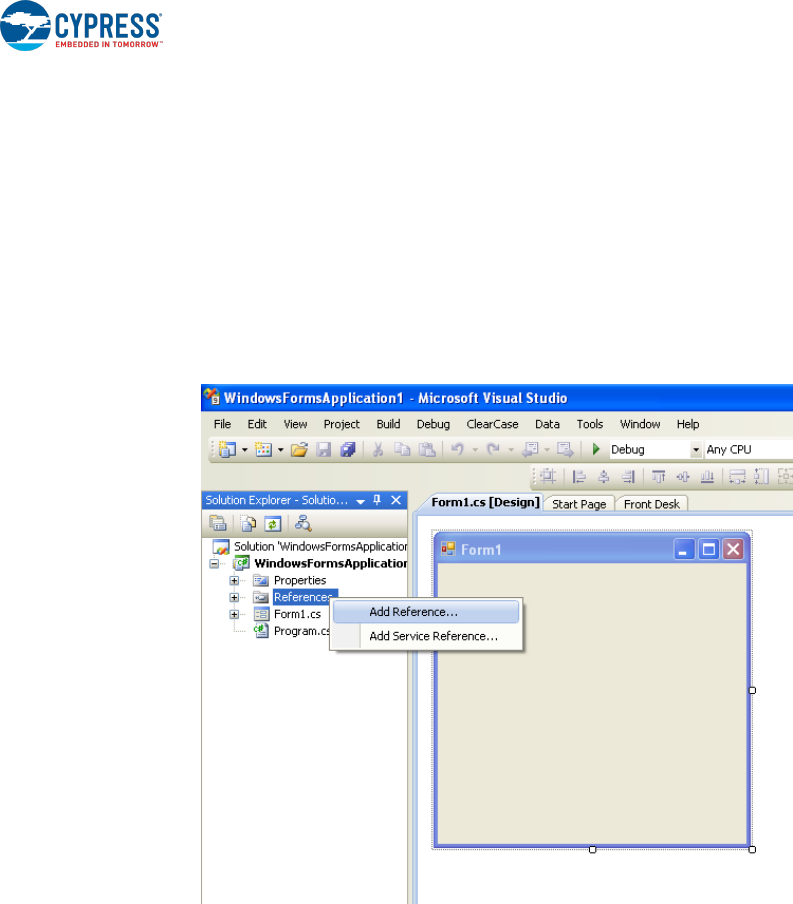Screen dimensions: 793x904
Task: Open the Solution Explorer window position dropdown
Action: (360, 502)
